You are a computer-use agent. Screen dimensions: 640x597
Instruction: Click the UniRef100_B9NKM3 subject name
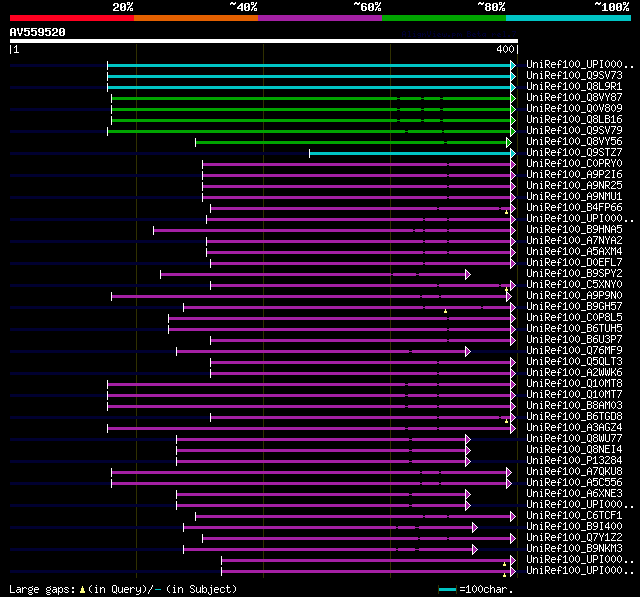(x=574, y=549)
